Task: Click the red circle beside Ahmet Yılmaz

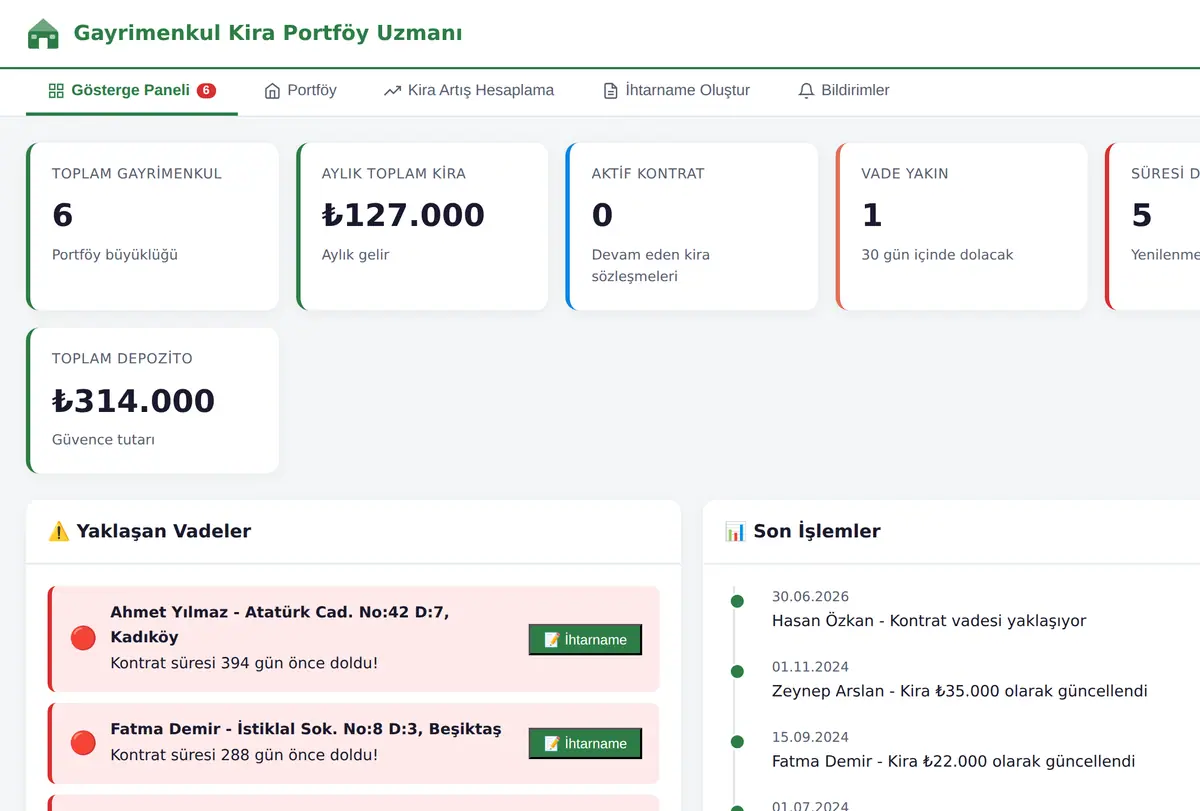Action: [x=83, y=638]
